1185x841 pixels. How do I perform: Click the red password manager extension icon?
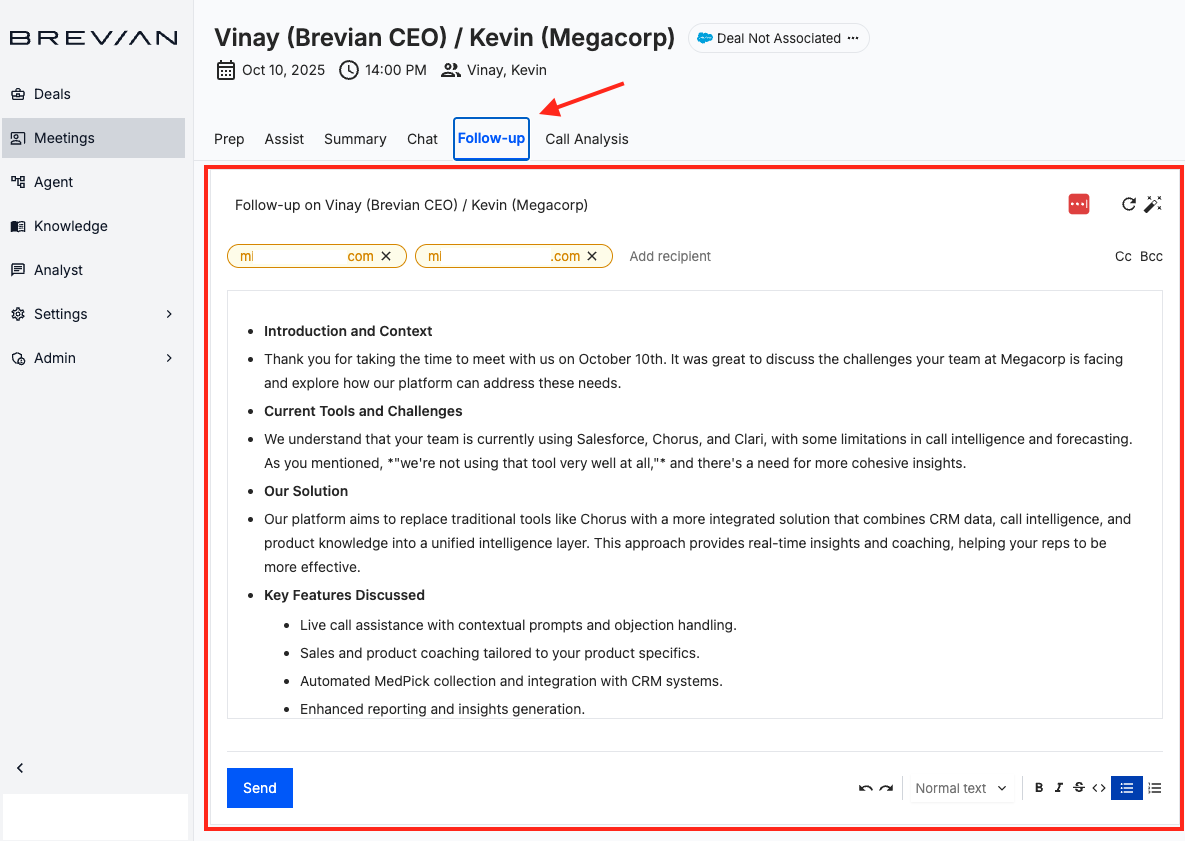(1078, 203)
